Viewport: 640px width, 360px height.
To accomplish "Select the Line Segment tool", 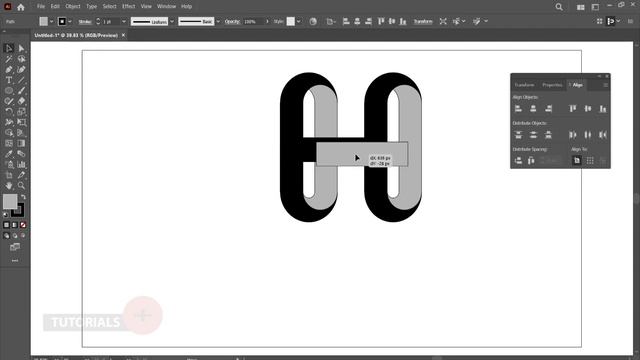I will 22,80.
